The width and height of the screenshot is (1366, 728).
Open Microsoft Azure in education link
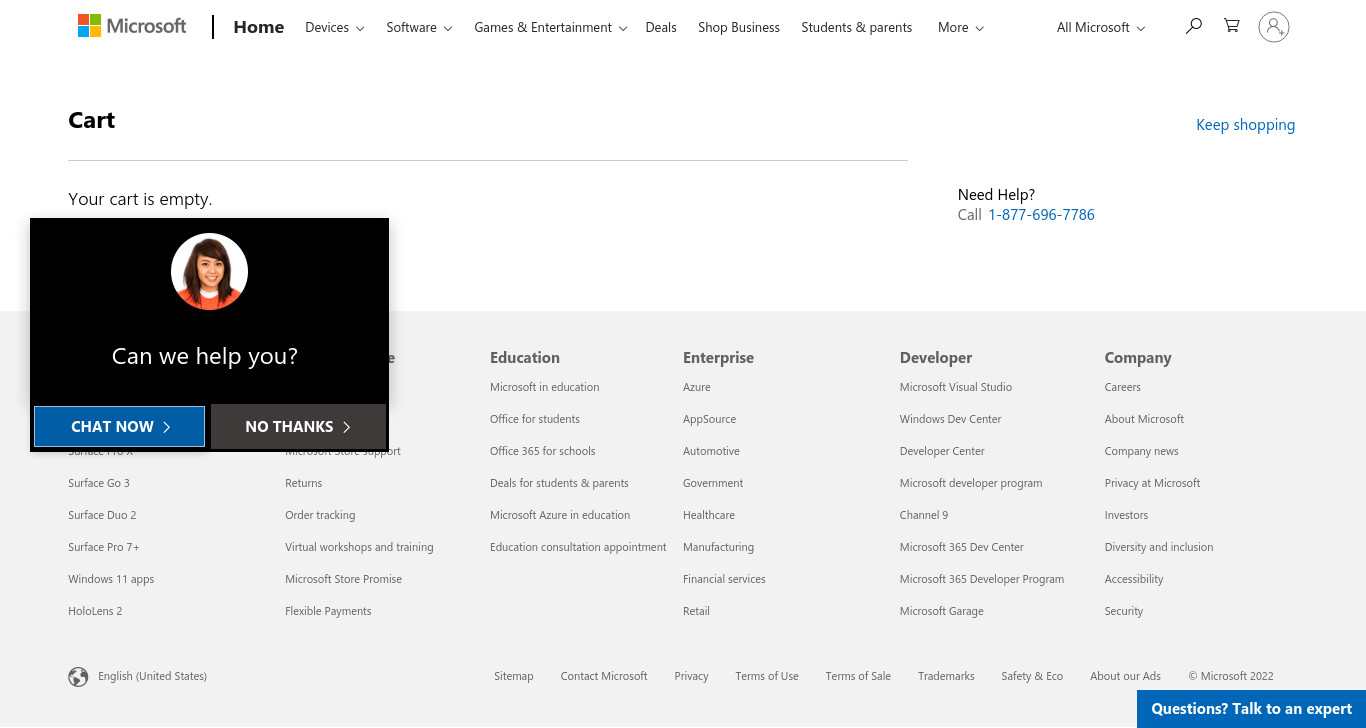[560, 515]
